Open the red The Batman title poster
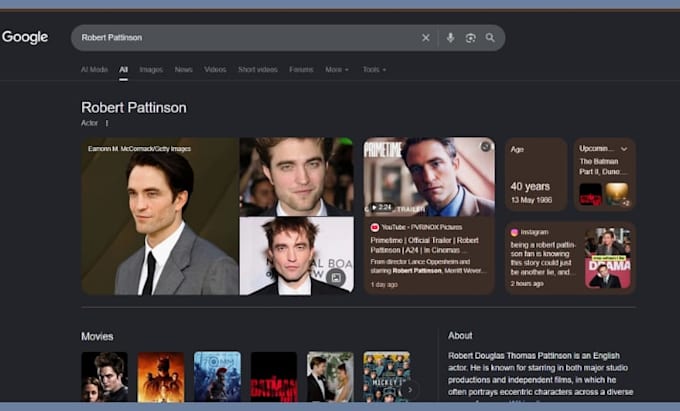 pyautogui.click(x=274, y=377)
